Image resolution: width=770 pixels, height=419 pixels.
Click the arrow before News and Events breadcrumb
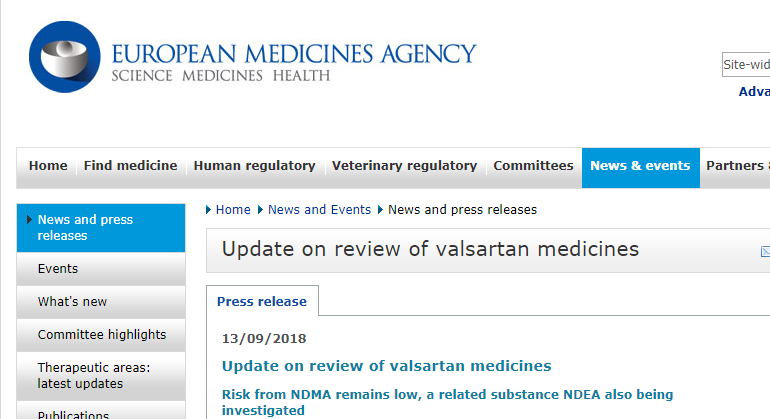pos(260,210)
